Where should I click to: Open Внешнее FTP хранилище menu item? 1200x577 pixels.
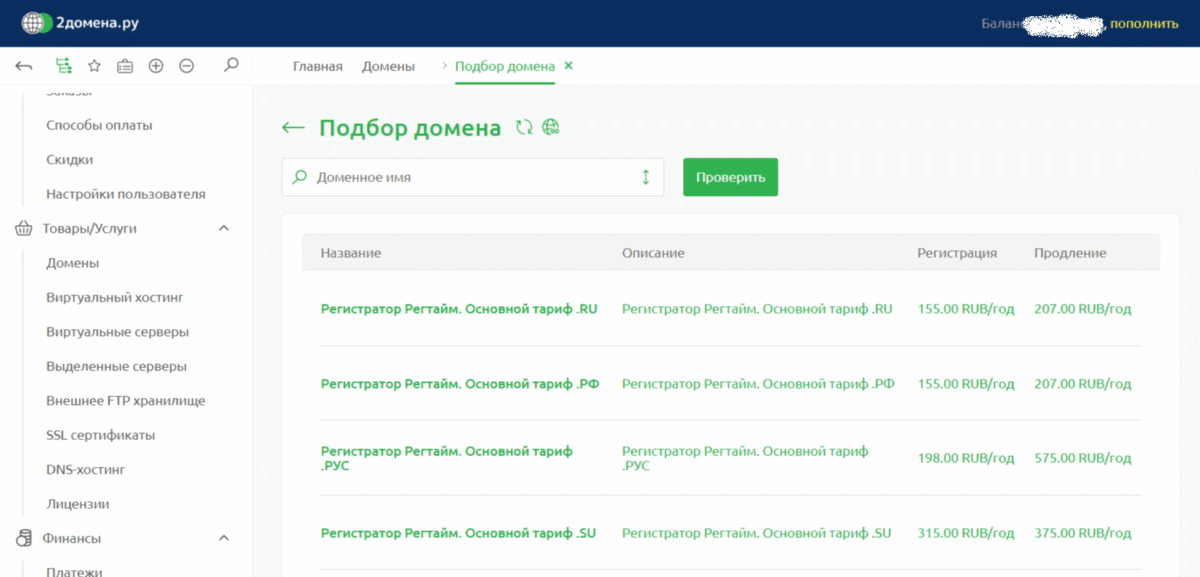(126, 401)
